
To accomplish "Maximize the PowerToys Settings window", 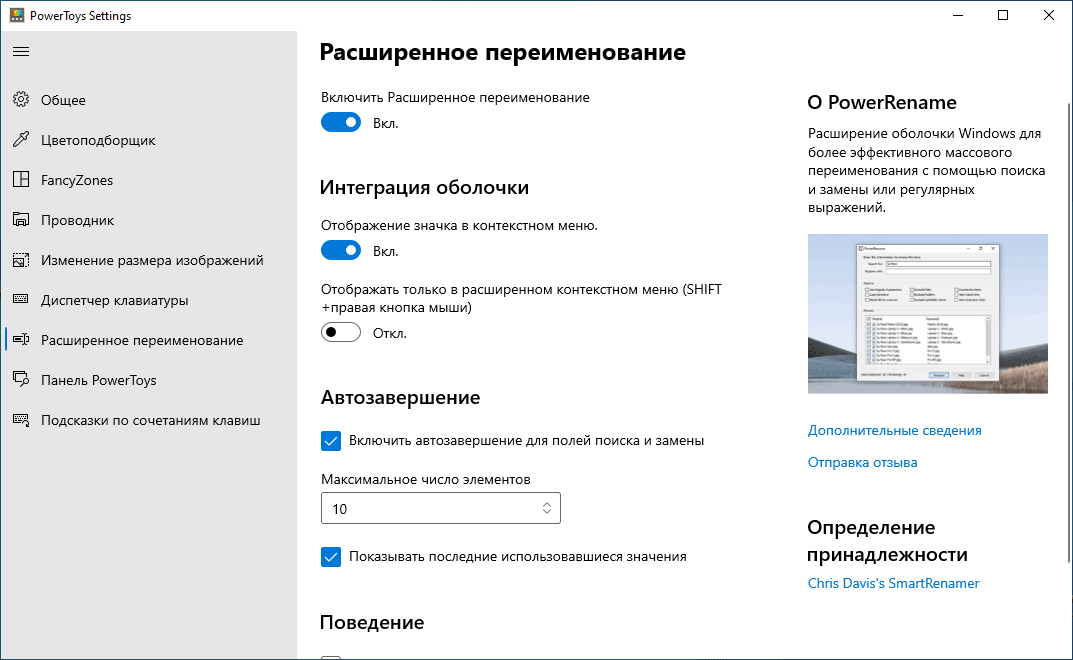I will [1003, 15].
